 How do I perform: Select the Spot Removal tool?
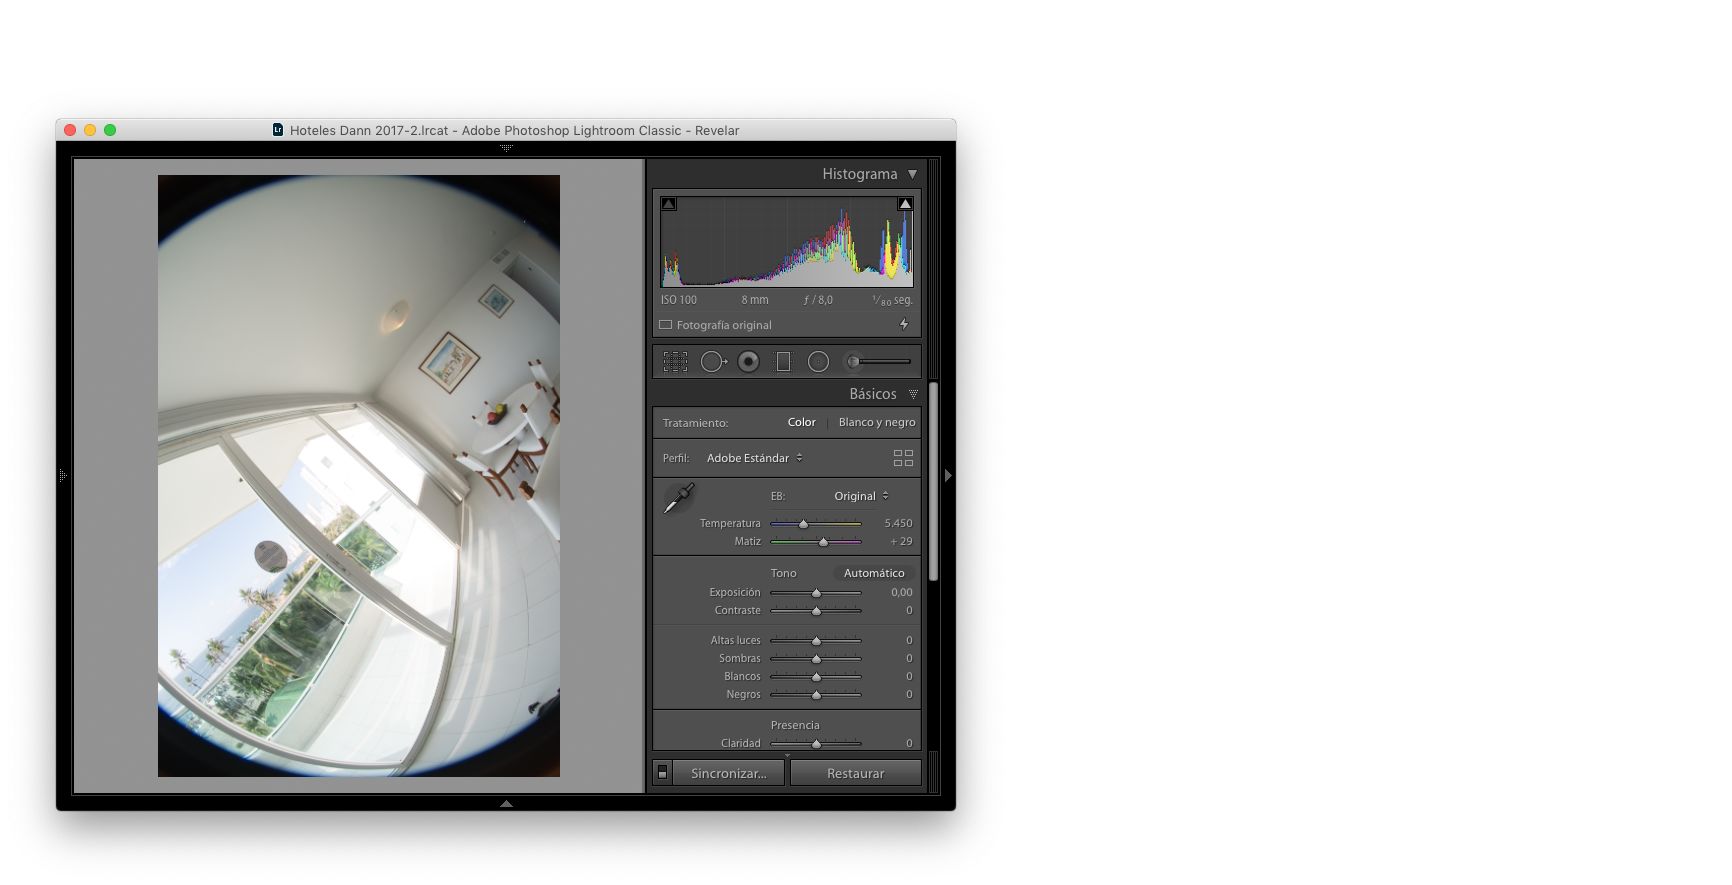[712, 362]
